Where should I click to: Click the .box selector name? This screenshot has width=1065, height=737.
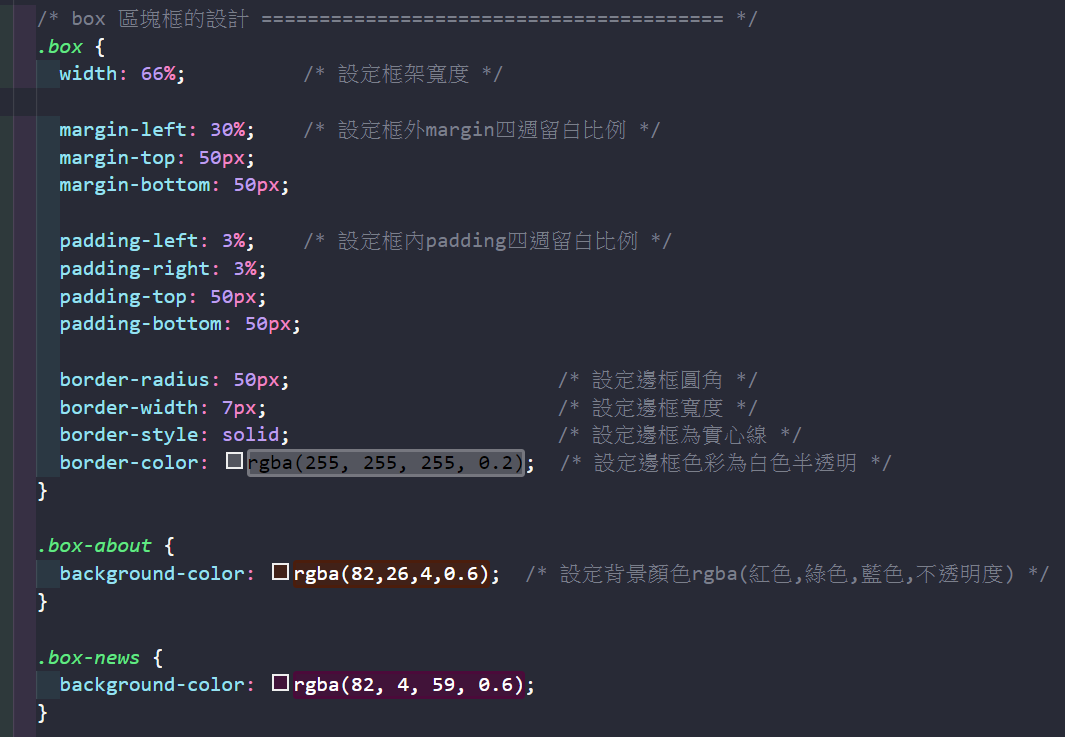pyautogui.click(x=60, y=46)
